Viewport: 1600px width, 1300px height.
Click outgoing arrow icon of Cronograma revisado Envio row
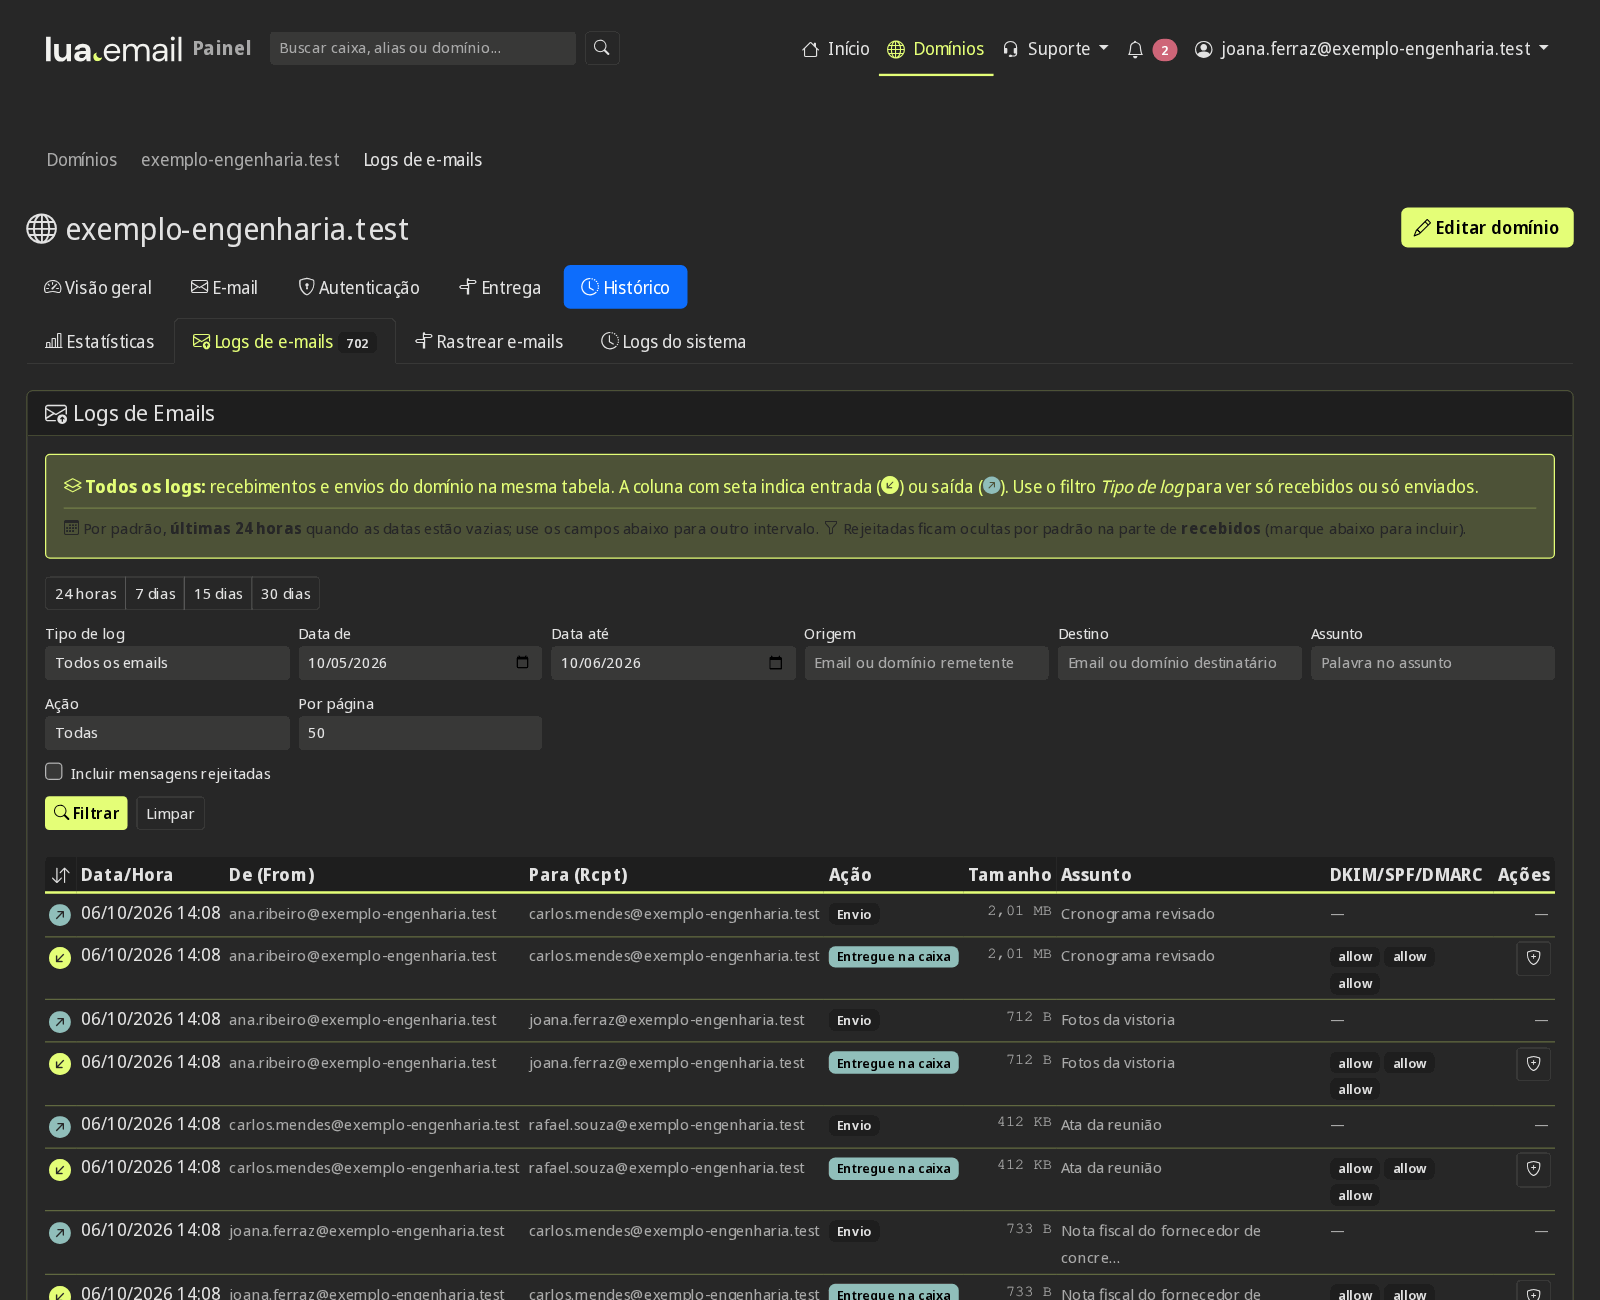click(x=60, y=914)
